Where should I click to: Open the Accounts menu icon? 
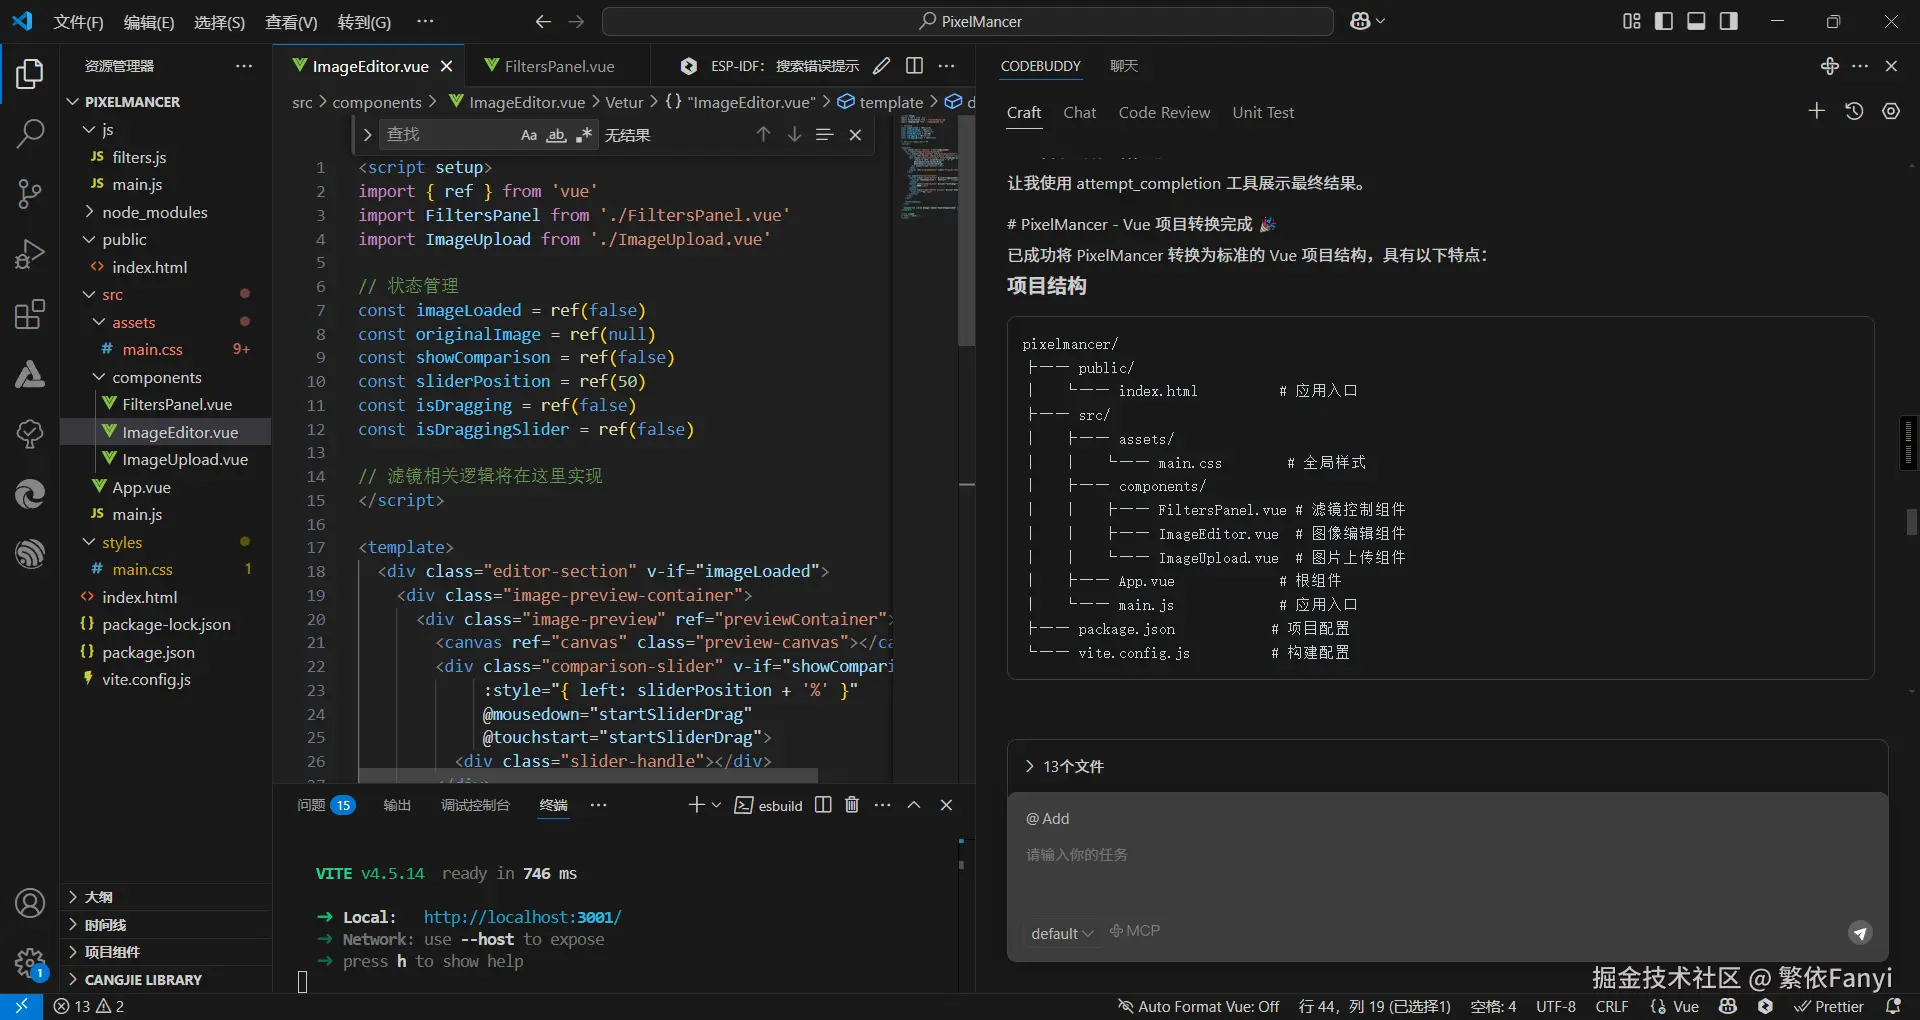30,903
